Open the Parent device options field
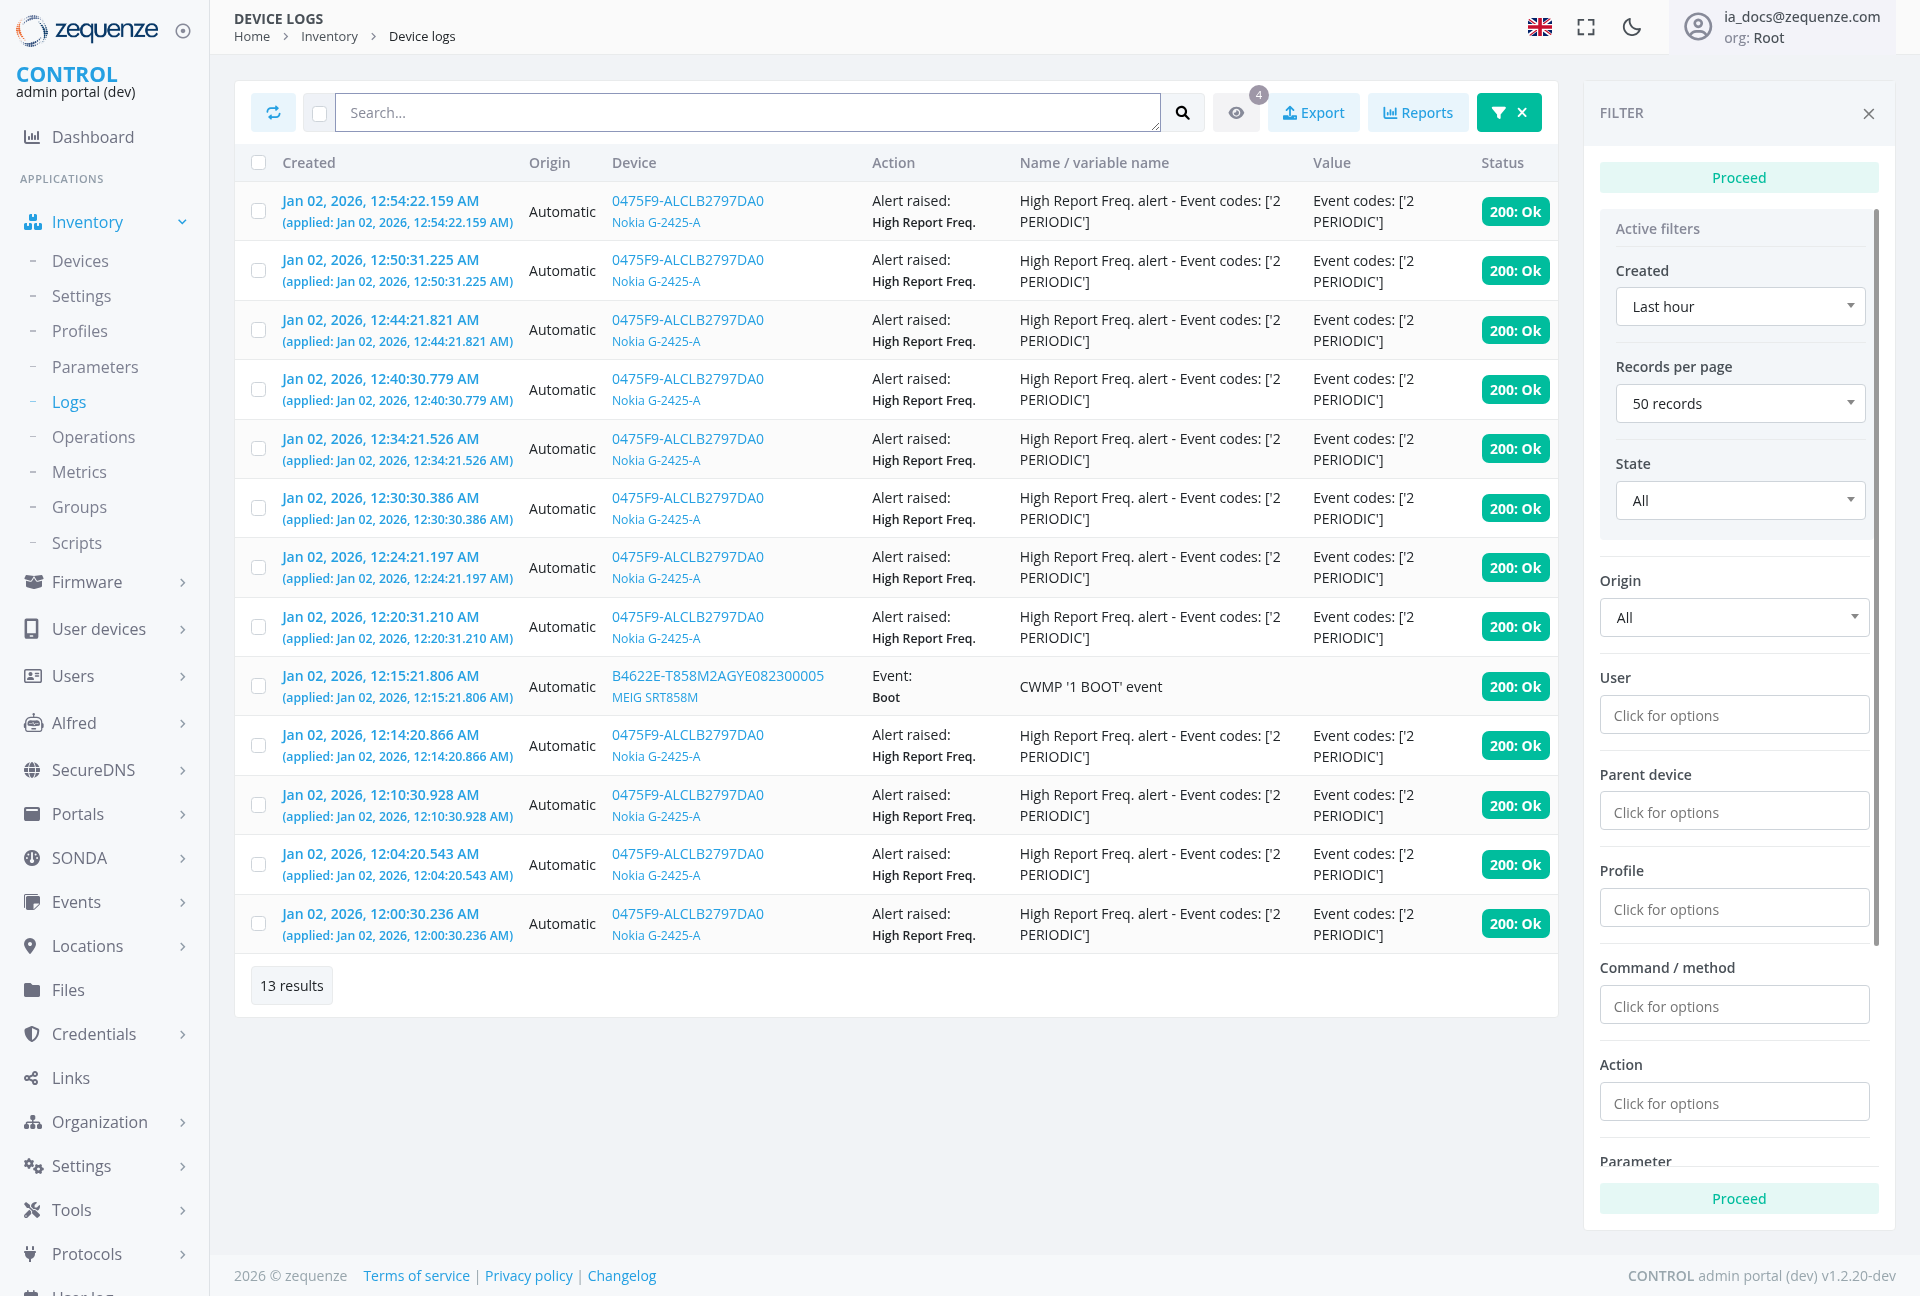The height and width of the screenshot is (1296, 1920). pos(1734,812)
